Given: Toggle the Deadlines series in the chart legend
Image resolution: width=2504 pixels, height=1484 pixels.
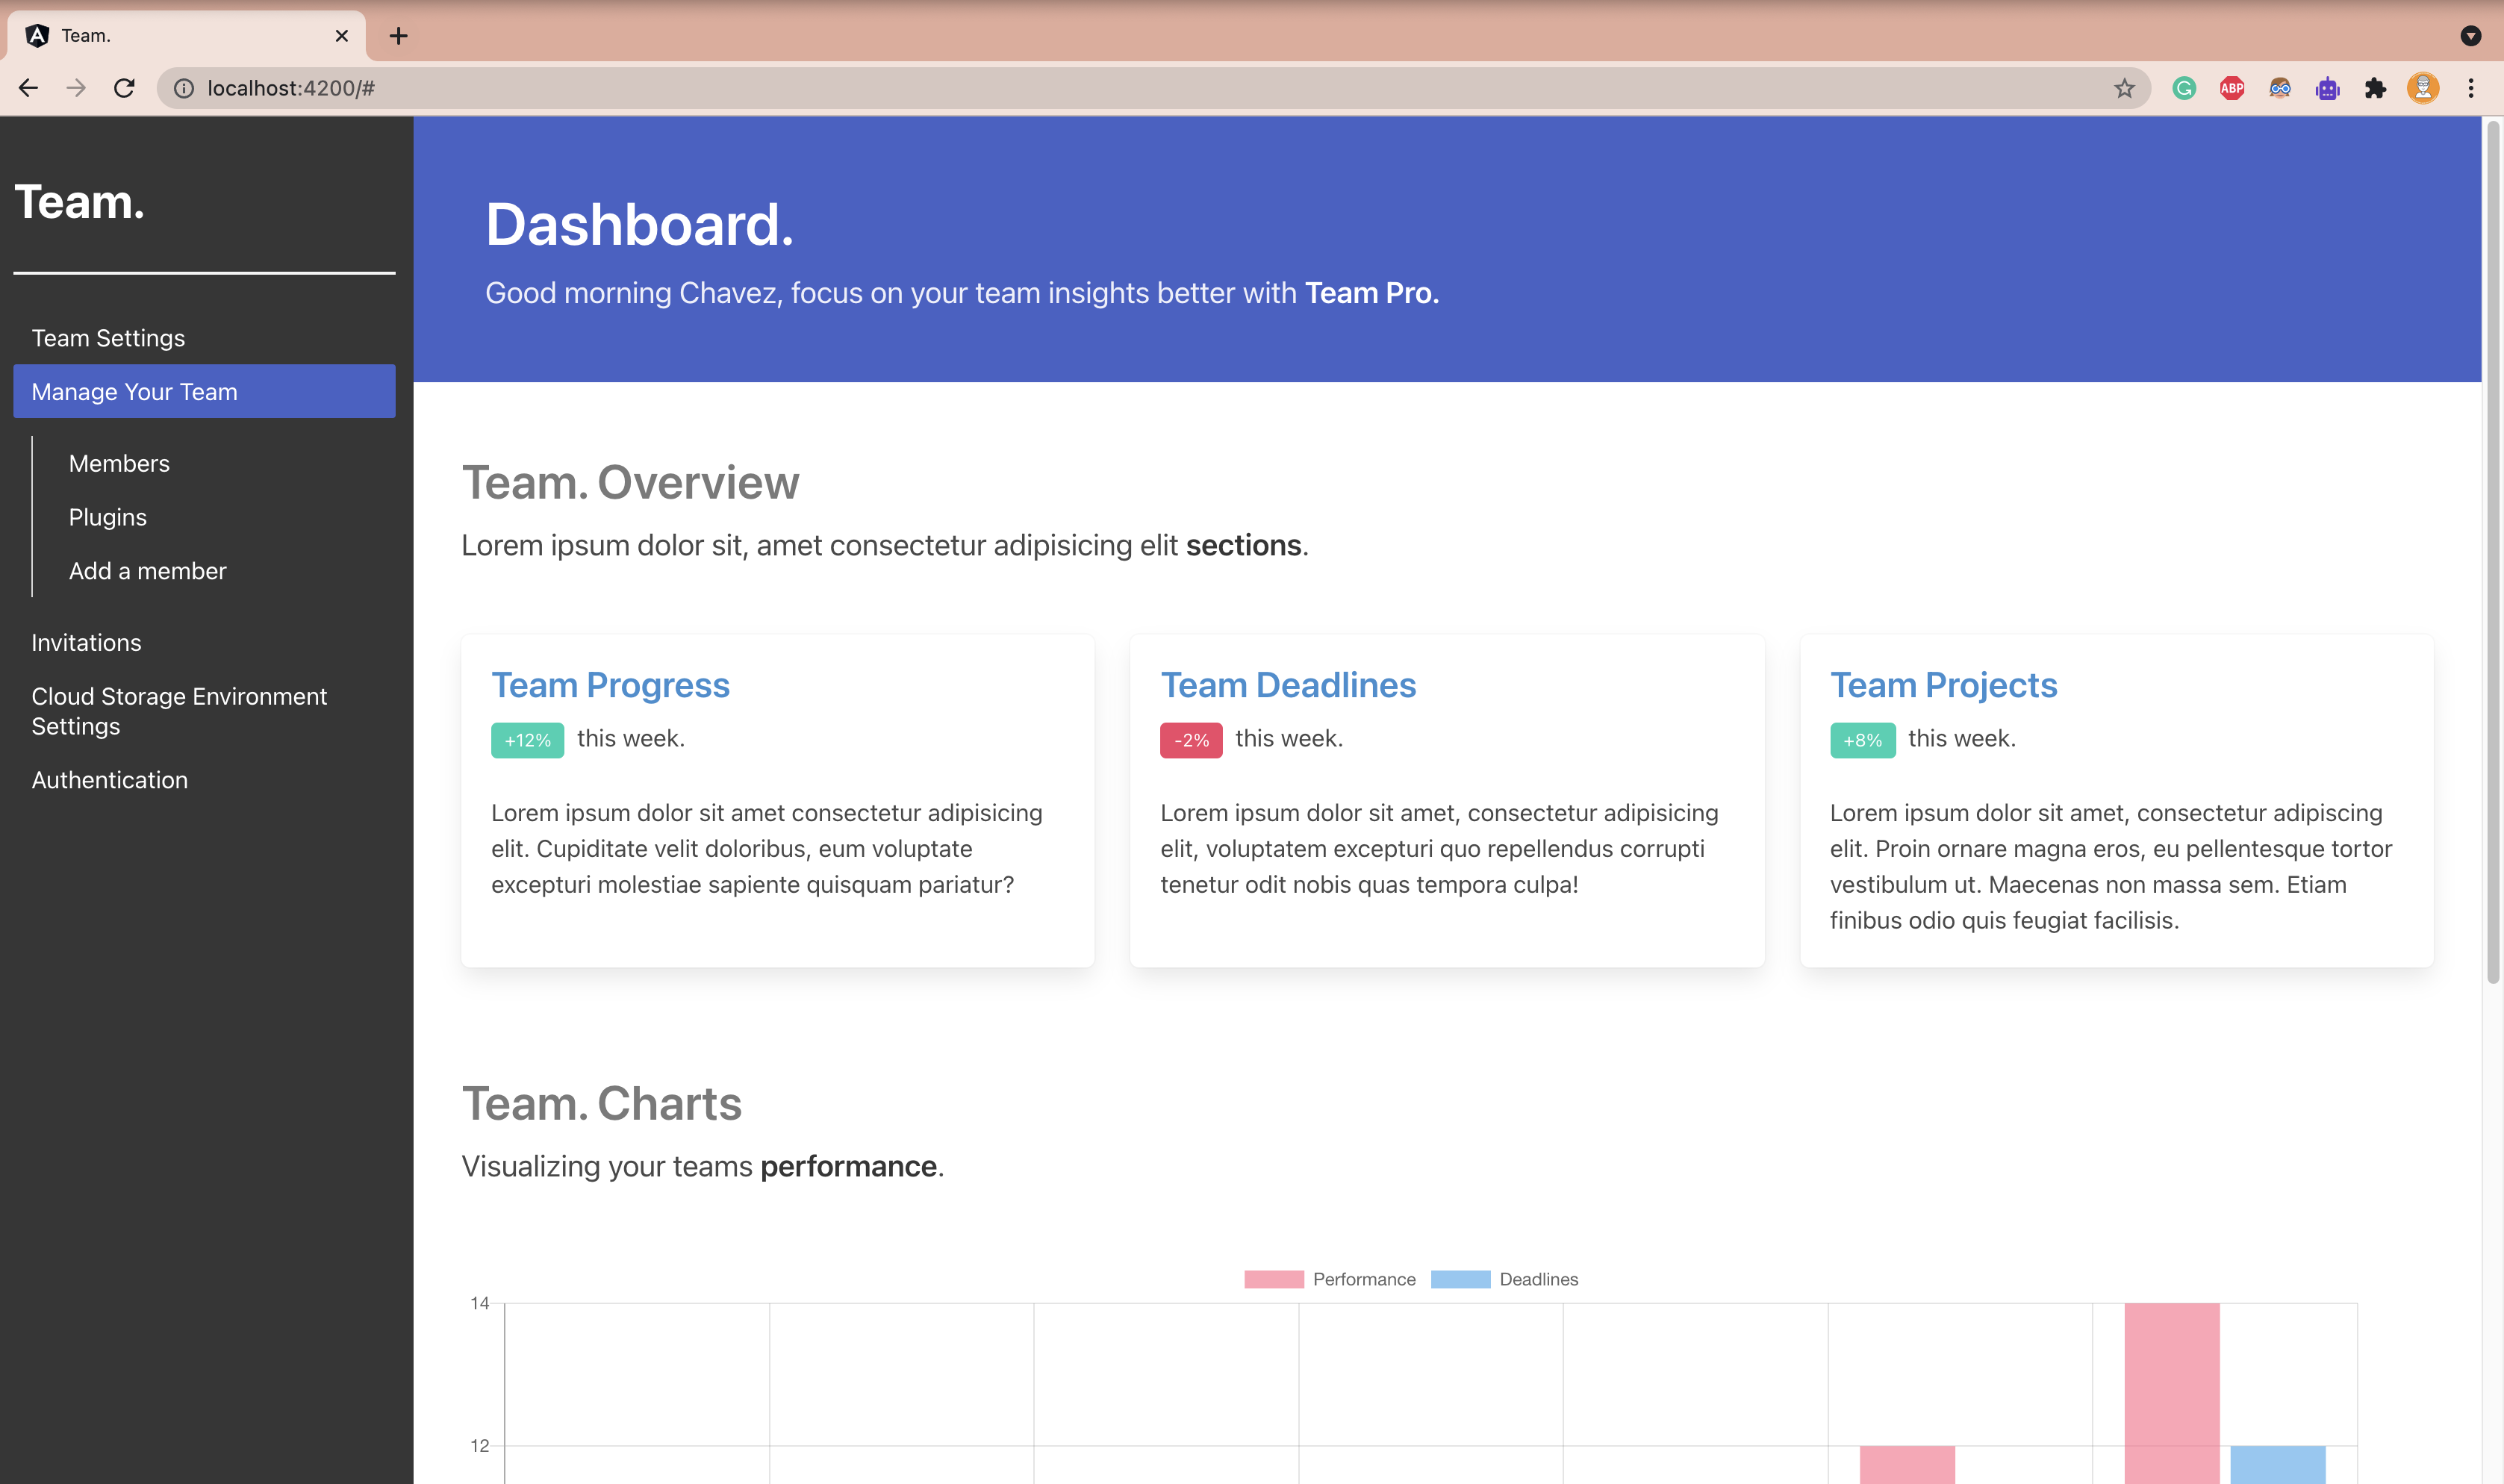Looking at the screenshot, I should [x=1538, y=1279].
